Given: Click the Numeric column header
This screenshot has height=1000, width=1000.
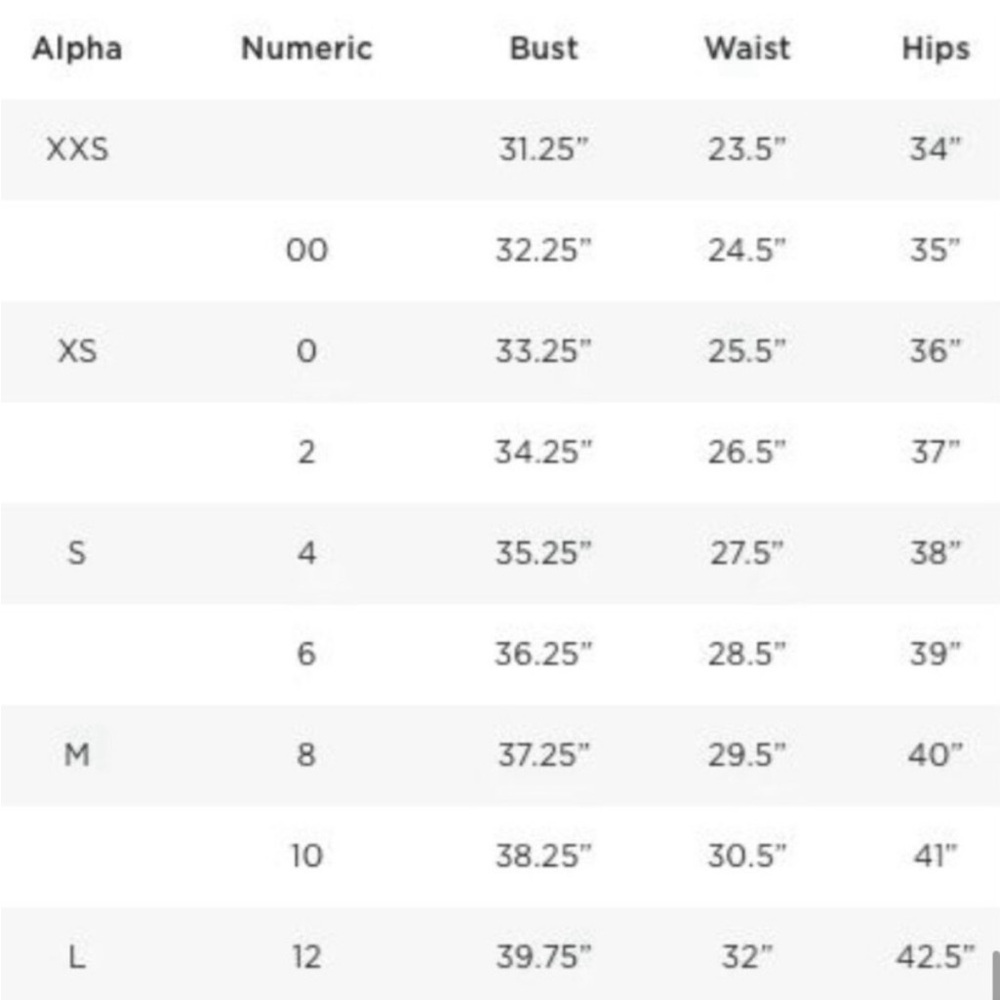Looking at the screenshot, I should click(x=307, y=48).
